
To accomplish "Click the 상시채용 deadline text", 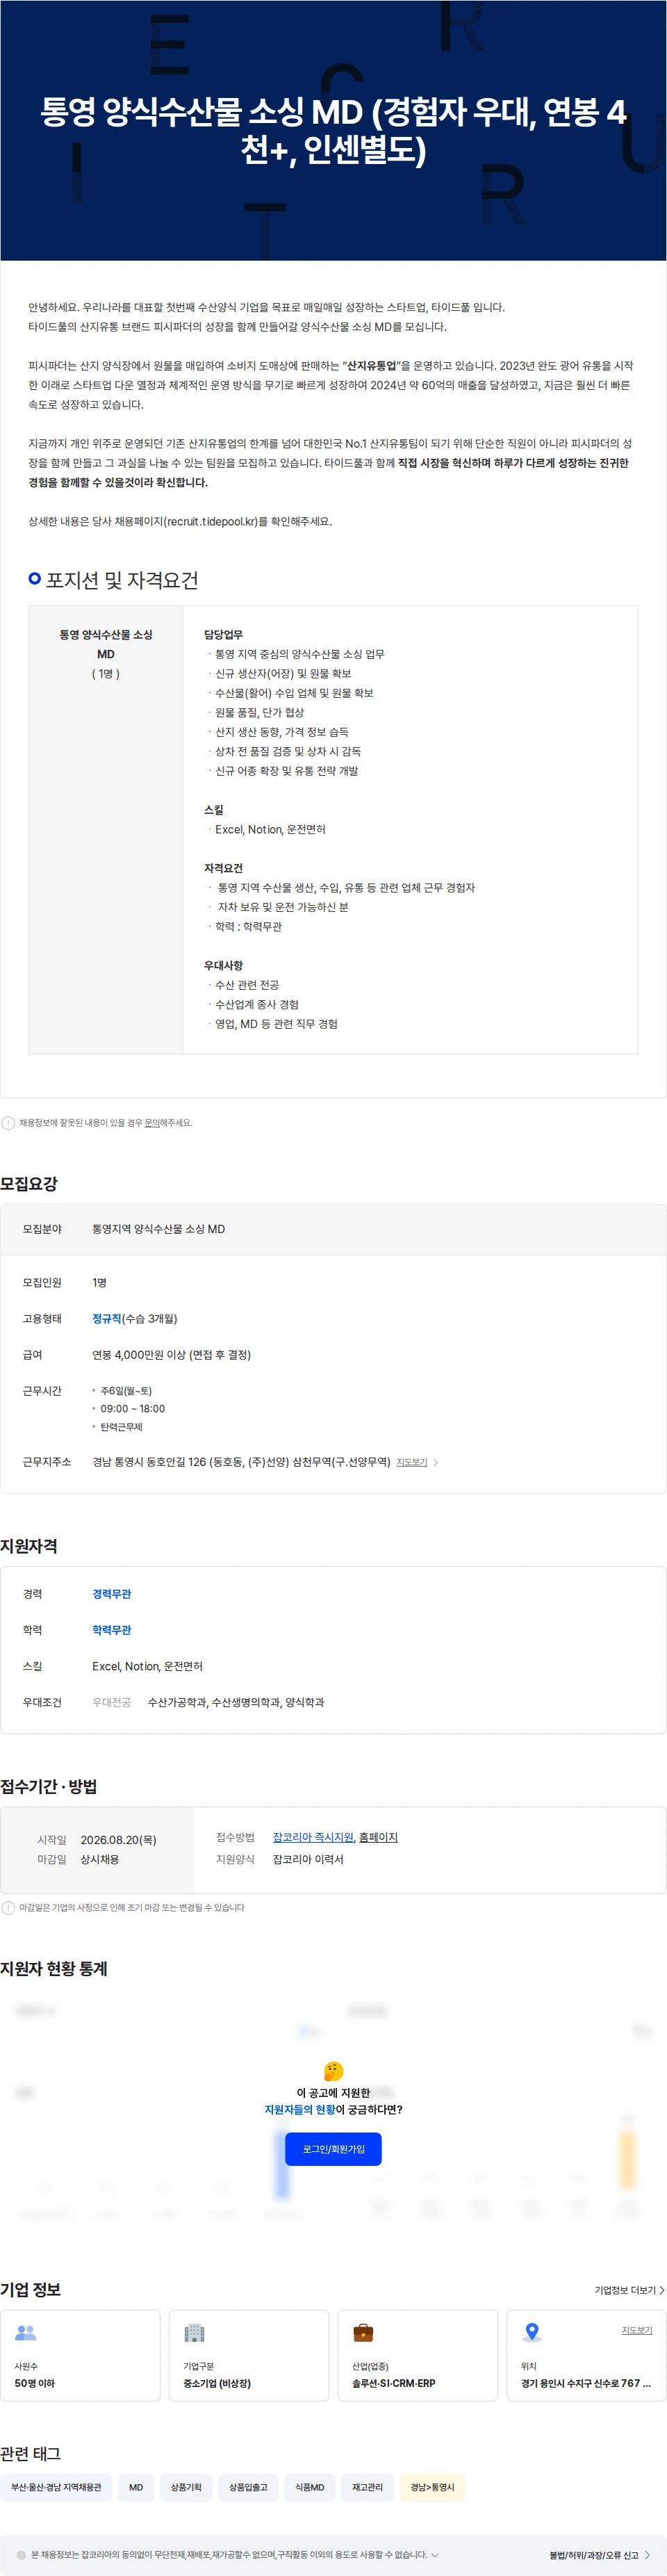I will pyautogui.click(x=99, y=1859).
